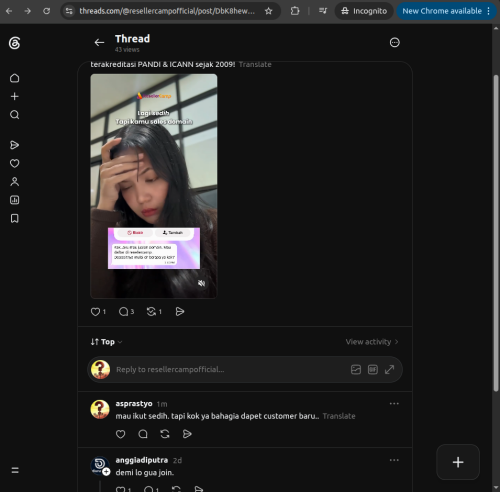Open media controls icon in toolbar

(323, 11)
